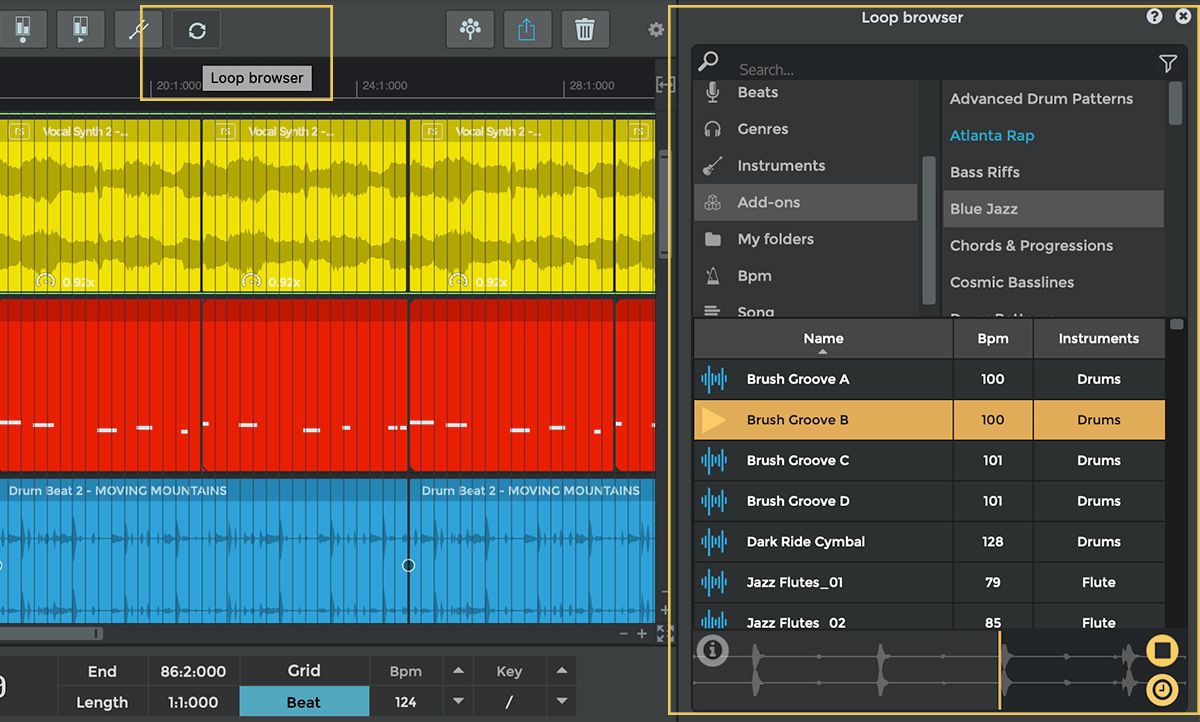This screenshot has width=1200, height=722.
Task: Click the timeline horizontal scrollbar thumb
Action: tap(50, 633)
